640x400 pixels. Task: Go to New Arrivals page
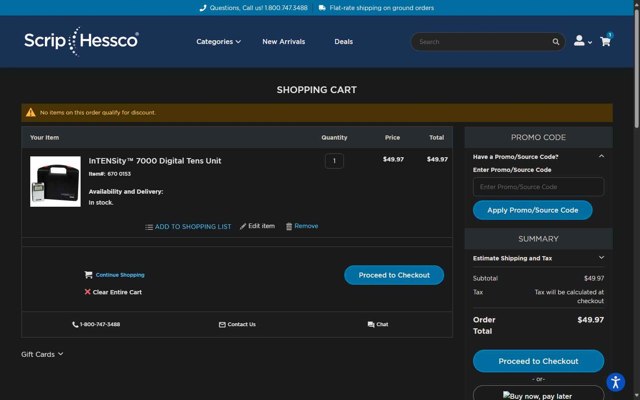(x=284, y=42)
